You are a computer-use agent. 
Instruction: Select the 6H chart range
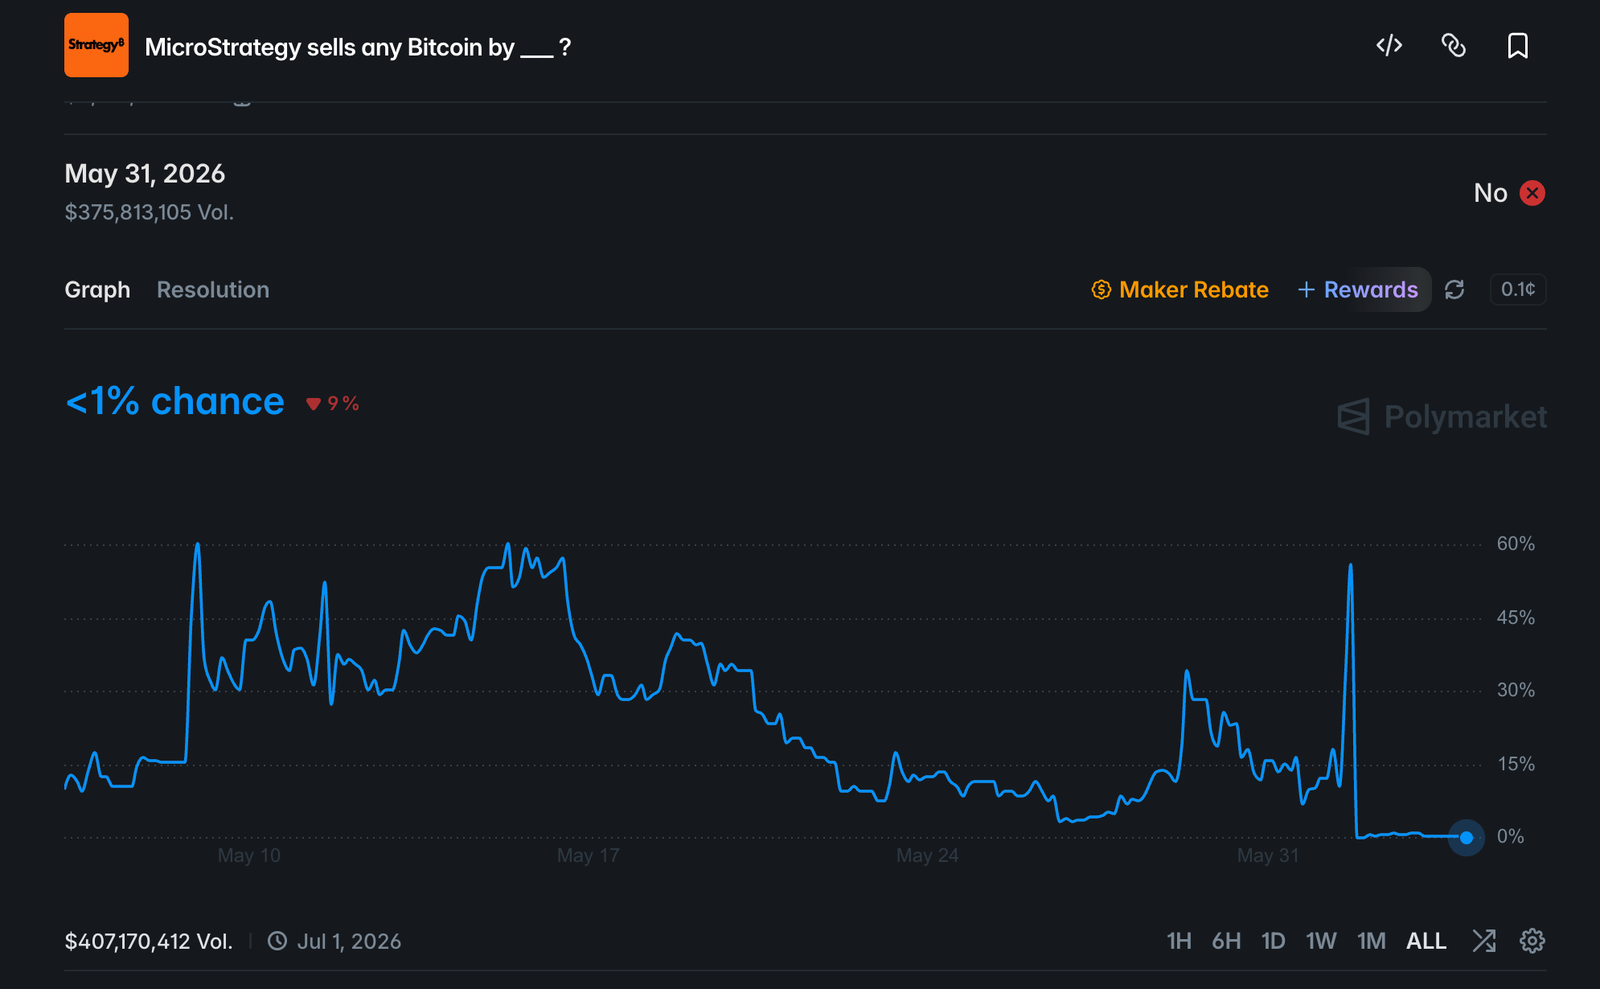1226,941
